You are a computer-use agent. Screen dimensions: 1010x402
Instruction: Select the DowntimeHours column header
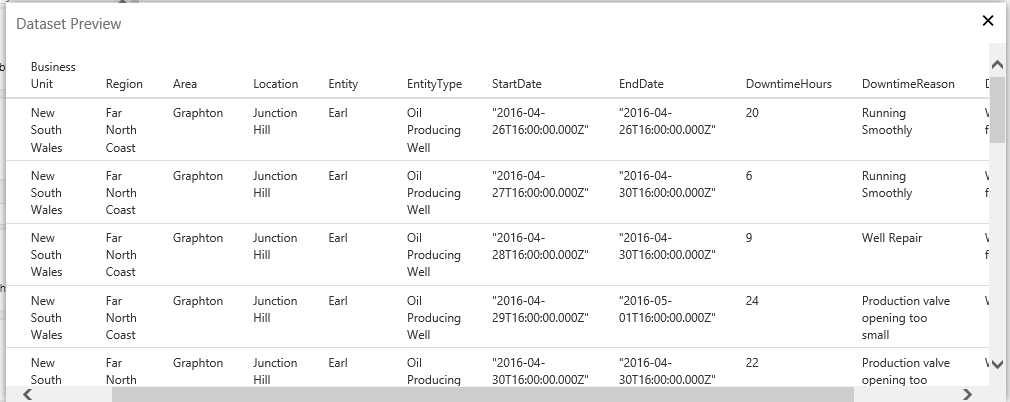coord(789,84)
